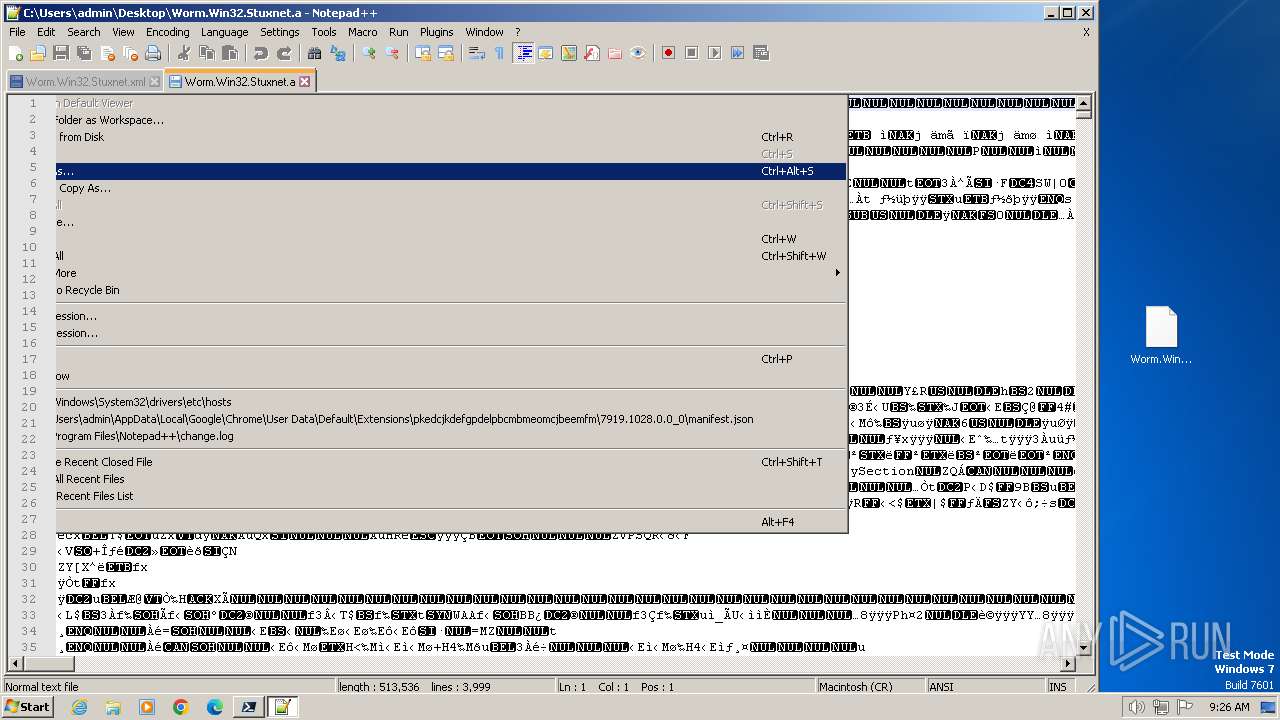Click Macintosh (CR) in status bar

point(870,687)
